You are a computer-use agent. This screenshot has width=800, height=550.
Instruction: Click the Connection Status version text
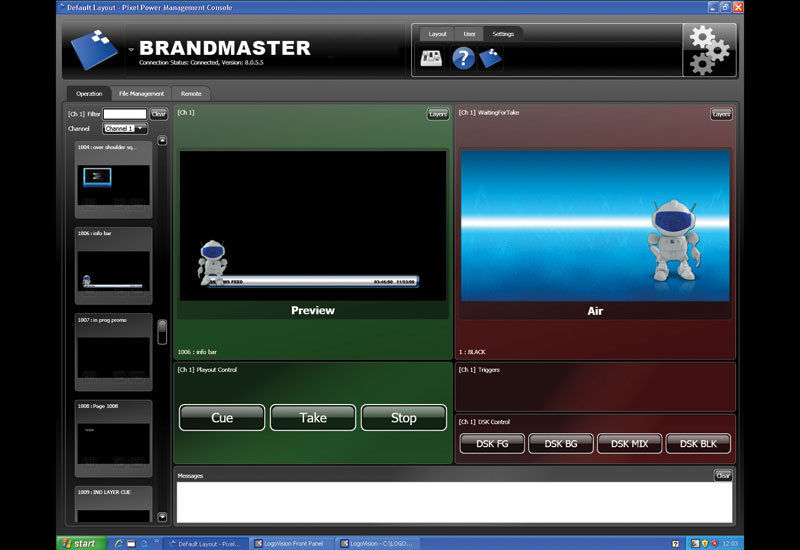[201, 63]
